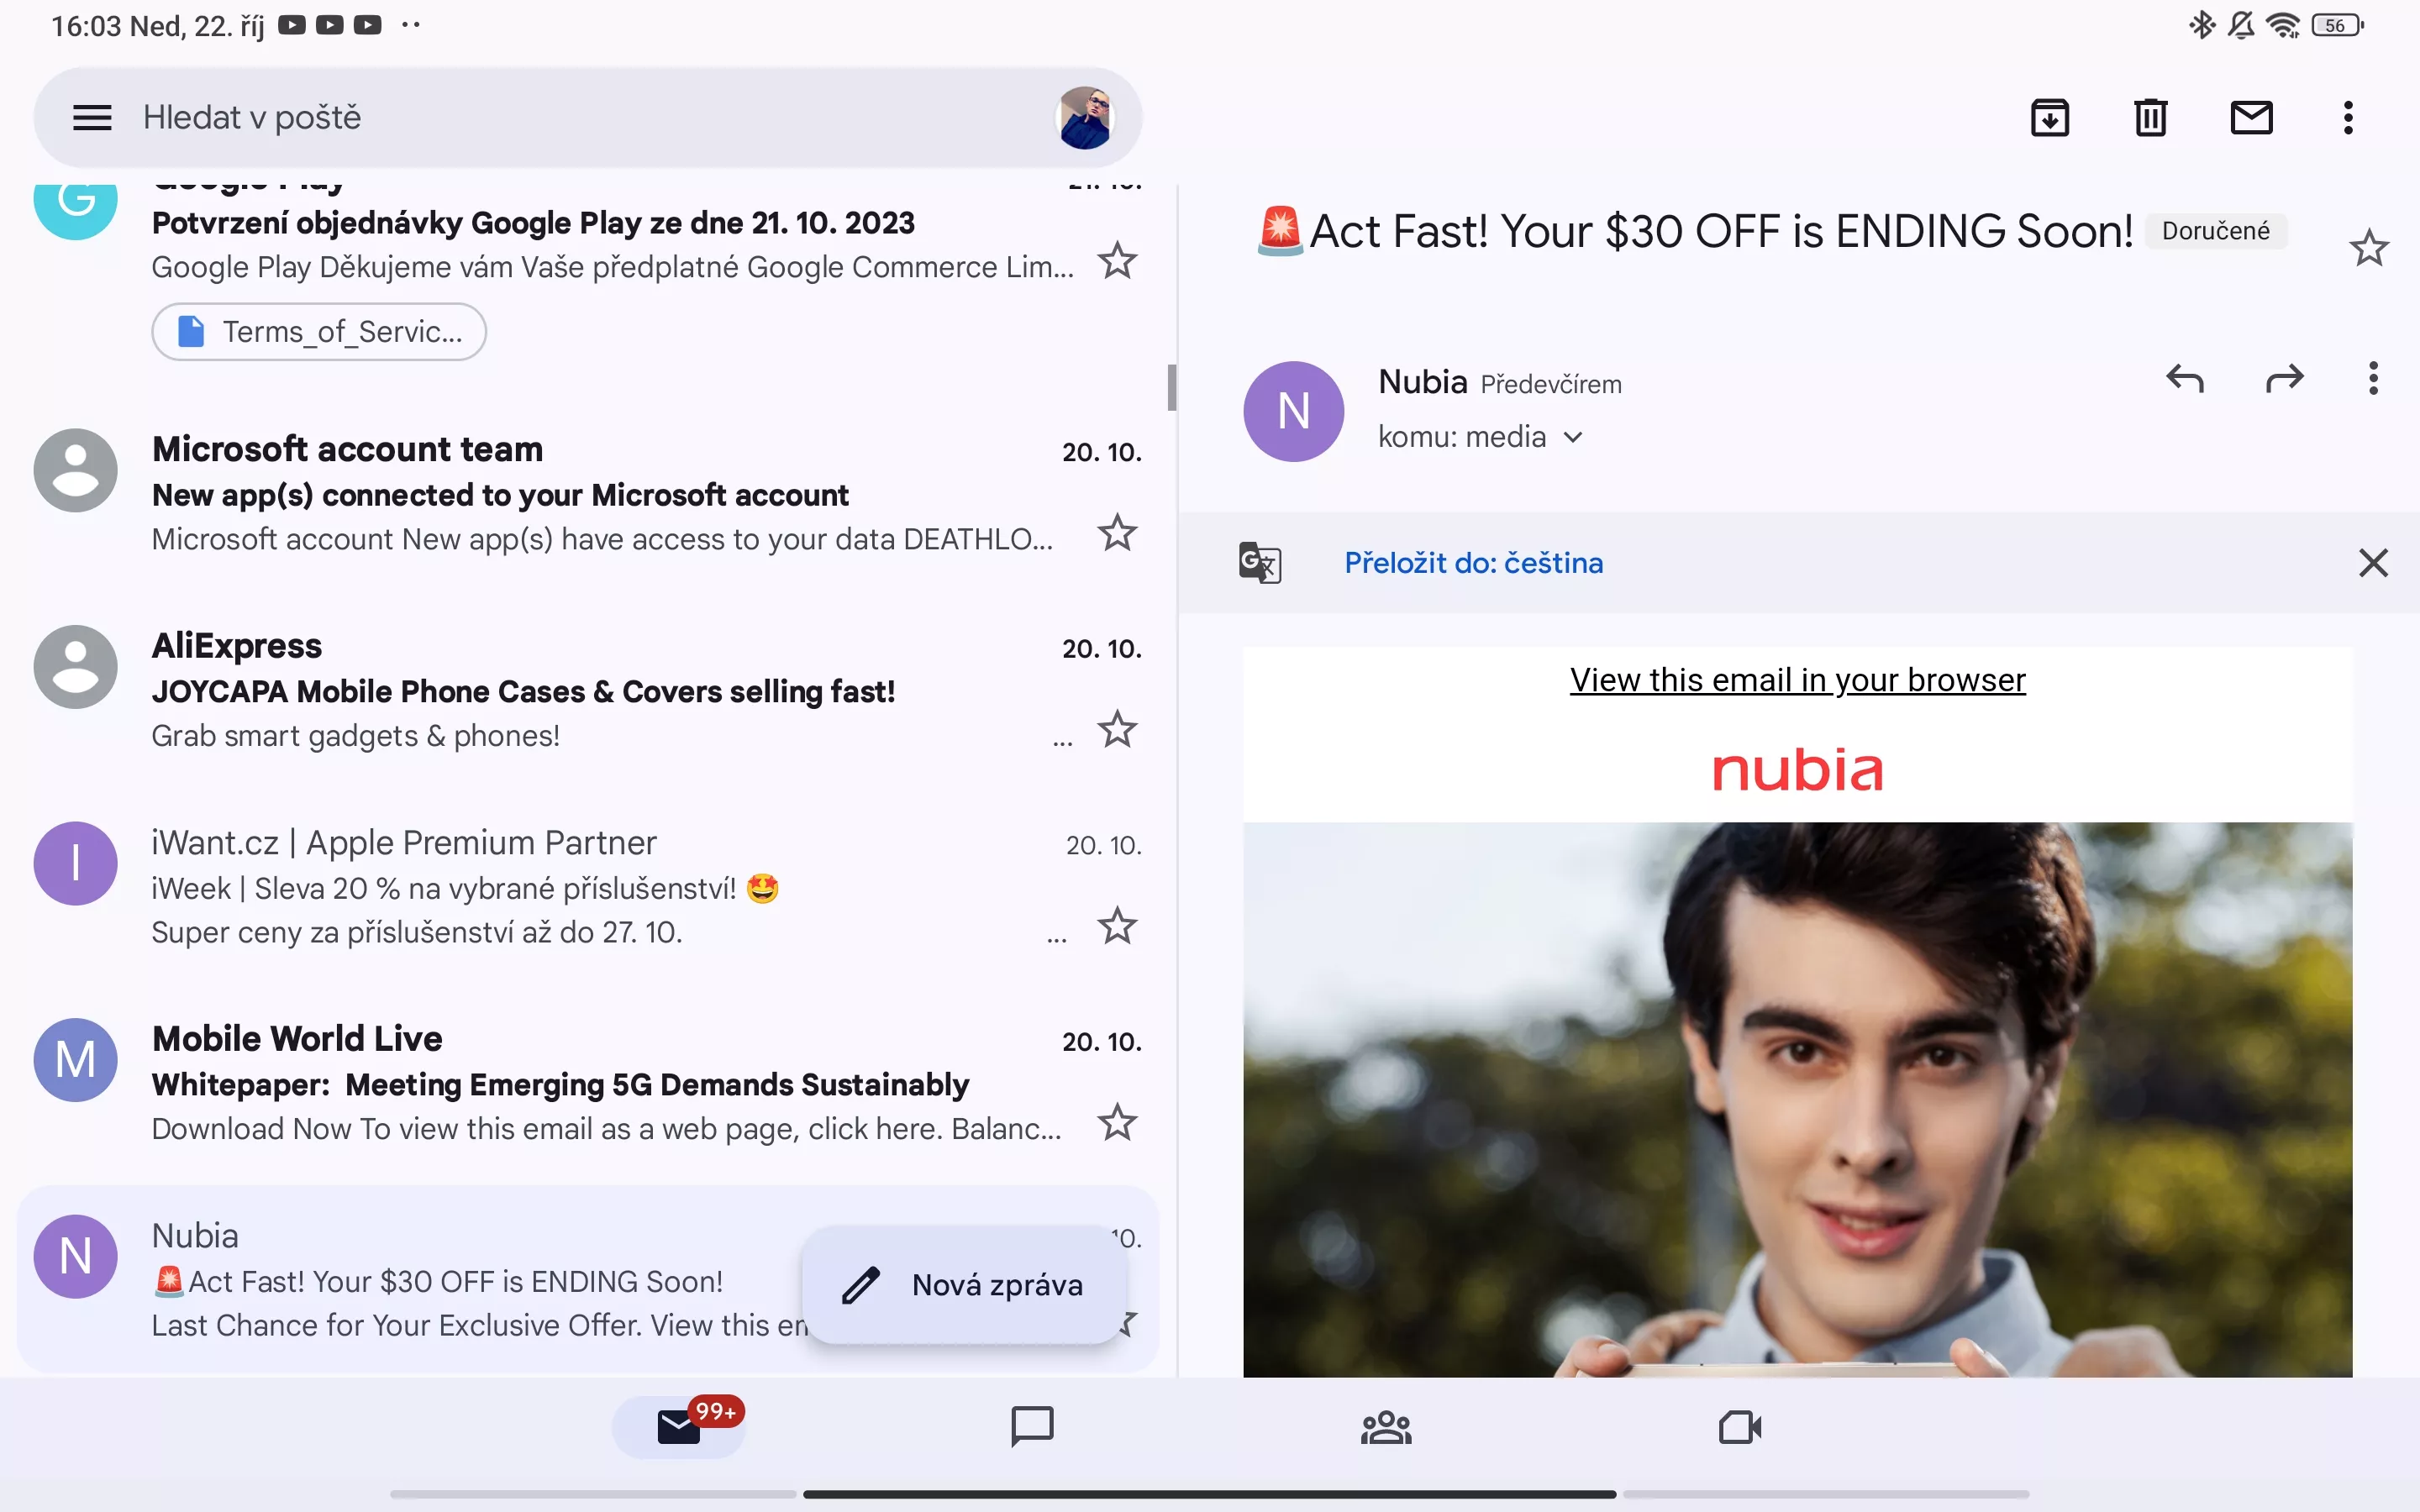2420x1512 pixels.
Task: Archive the open email
Action: (x=2050, y=118)
